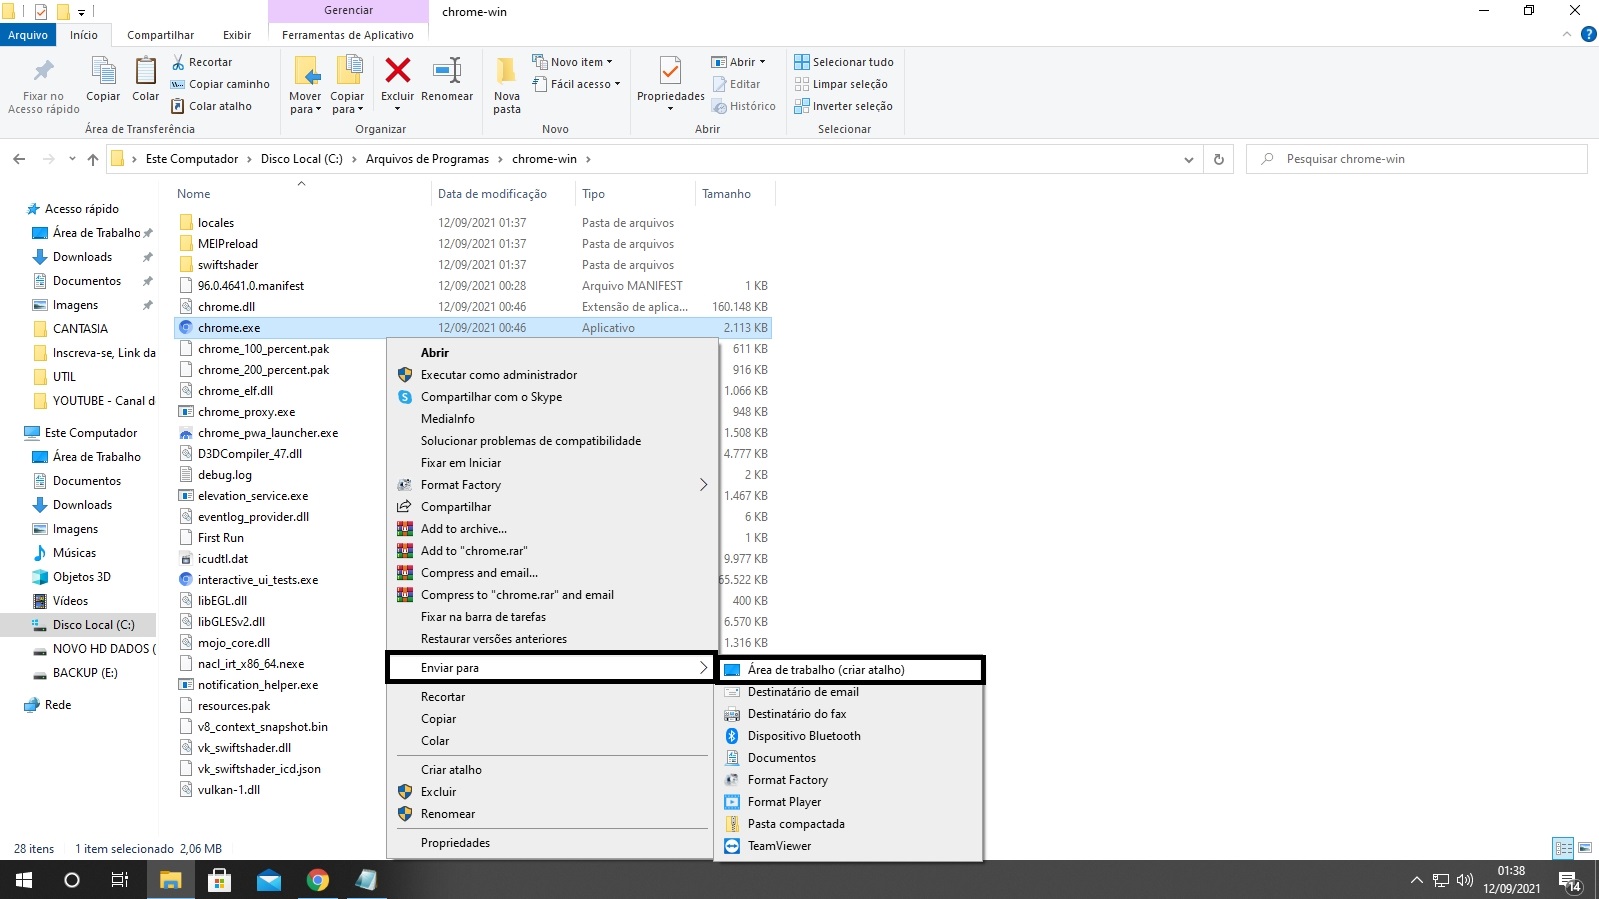Viewport: 1599px width, 899px height.
Task: Click Criar atalho in the context menu
Action: click(451, 770)
